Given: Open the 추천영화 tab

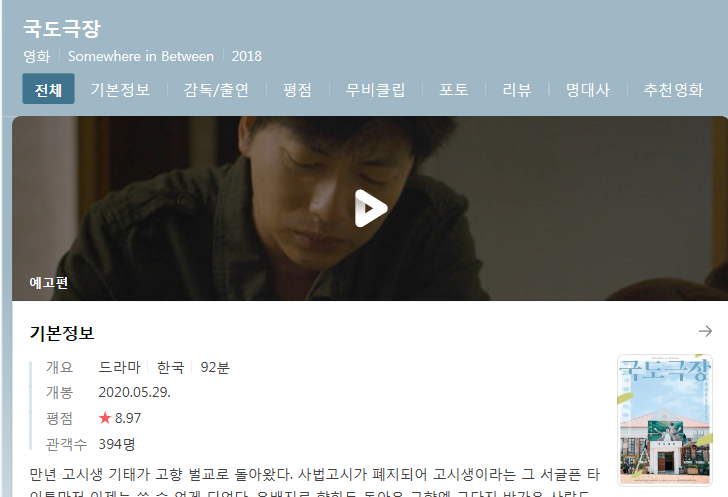Looking at the screenshot, I should (673, 89).
